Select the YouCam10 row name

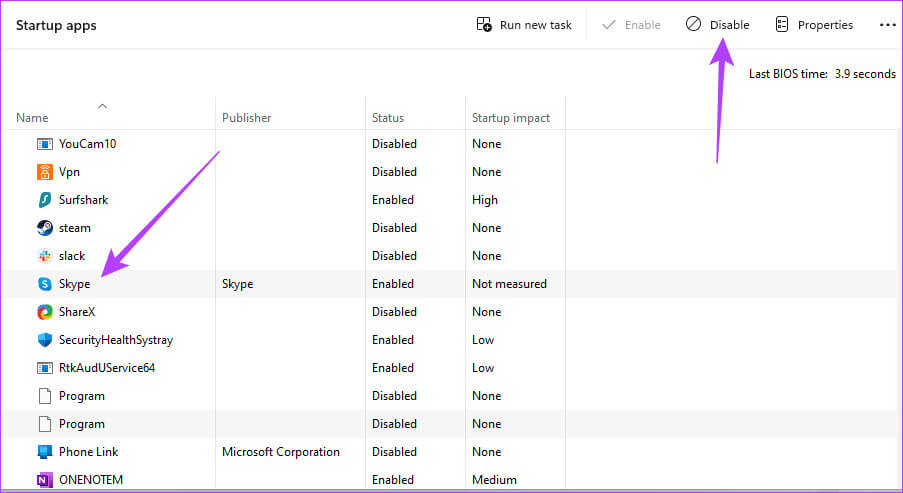point(88,144)
